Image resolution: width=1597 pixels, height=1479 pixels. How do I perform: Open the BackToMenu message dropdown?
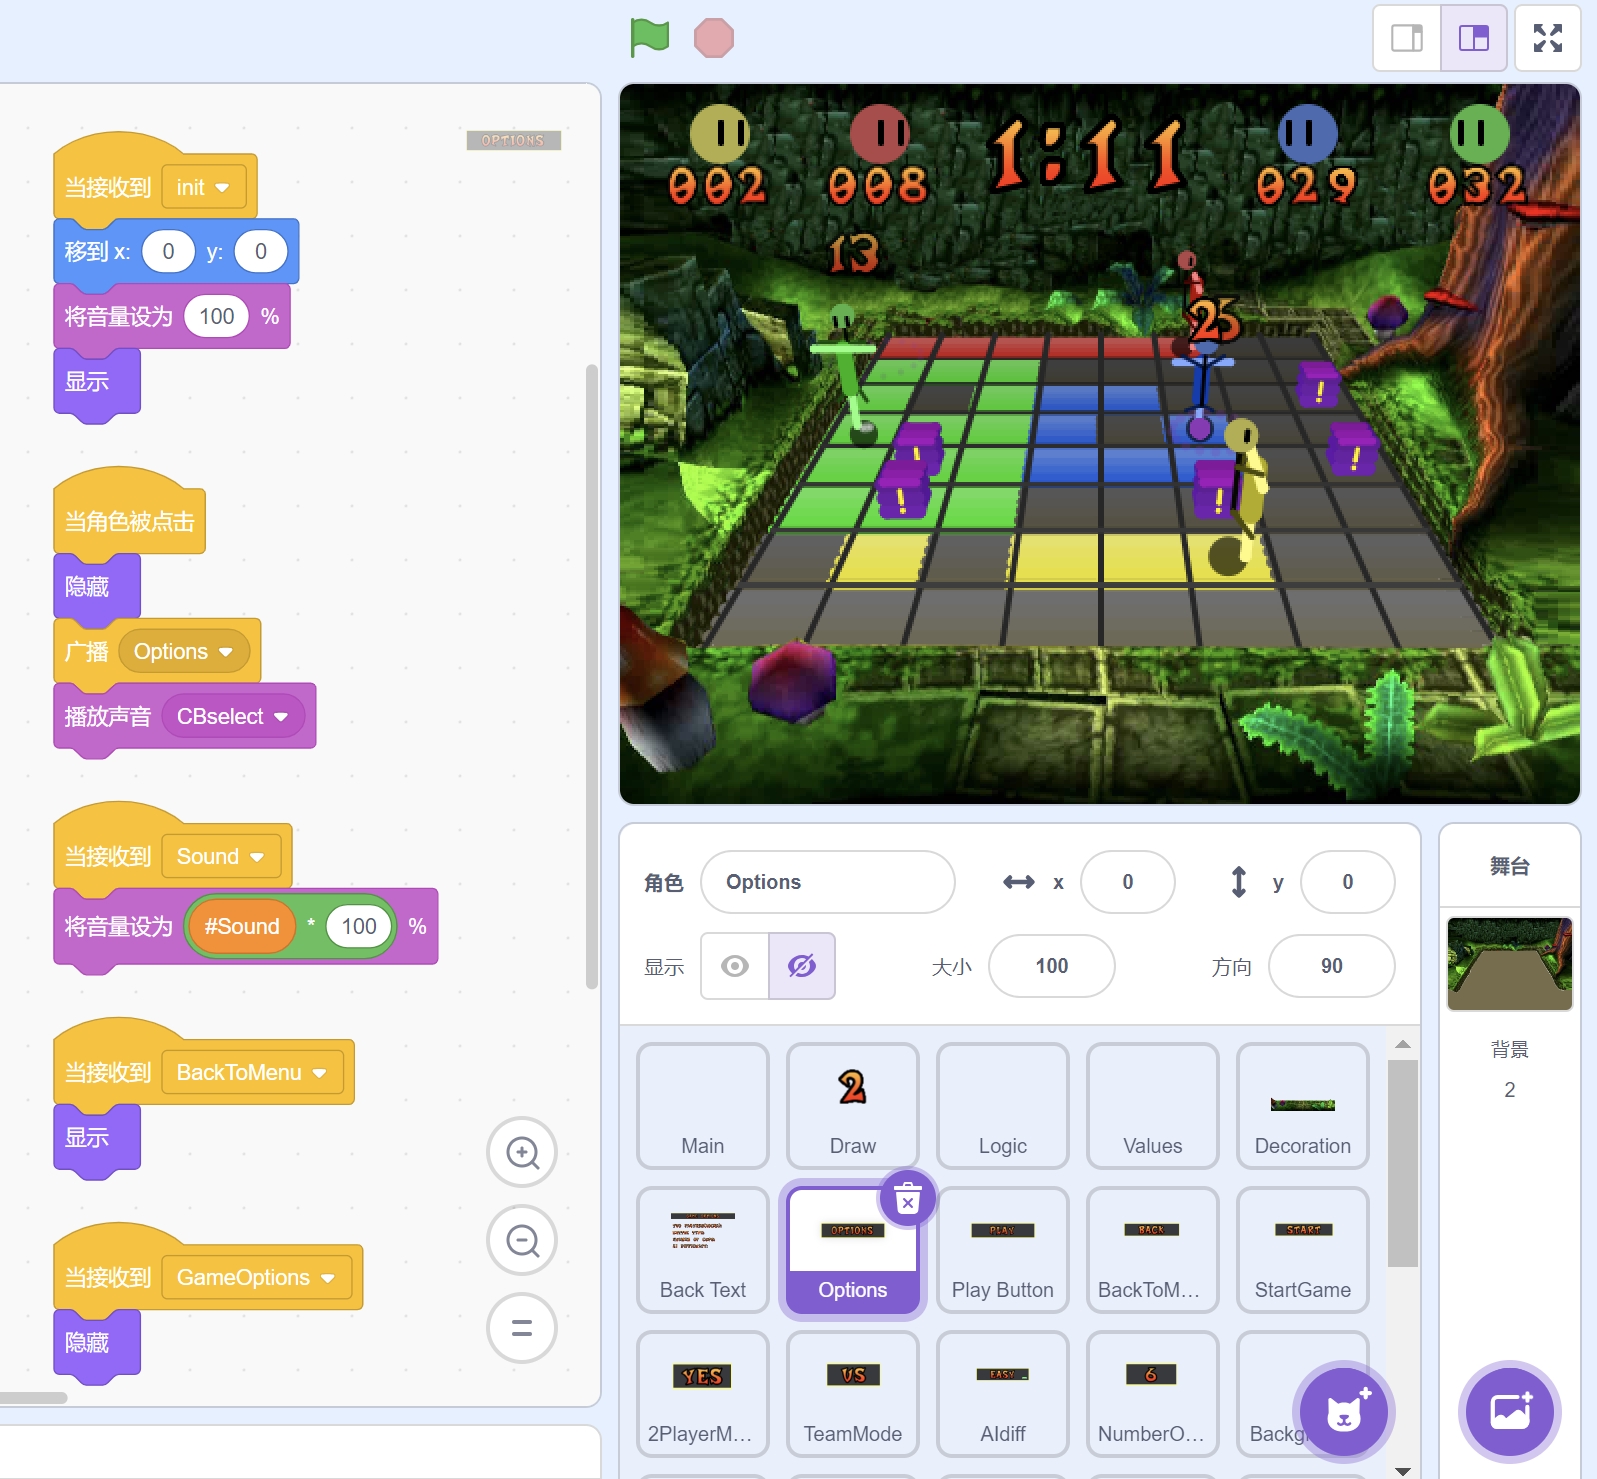click(x=320, y=1073)
